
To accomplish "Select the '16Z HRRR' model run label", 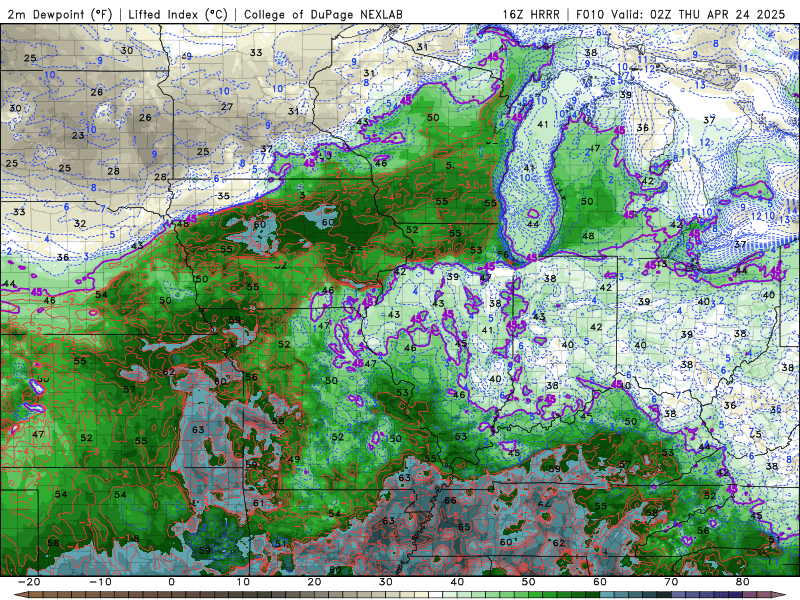I will click(531, 14).
